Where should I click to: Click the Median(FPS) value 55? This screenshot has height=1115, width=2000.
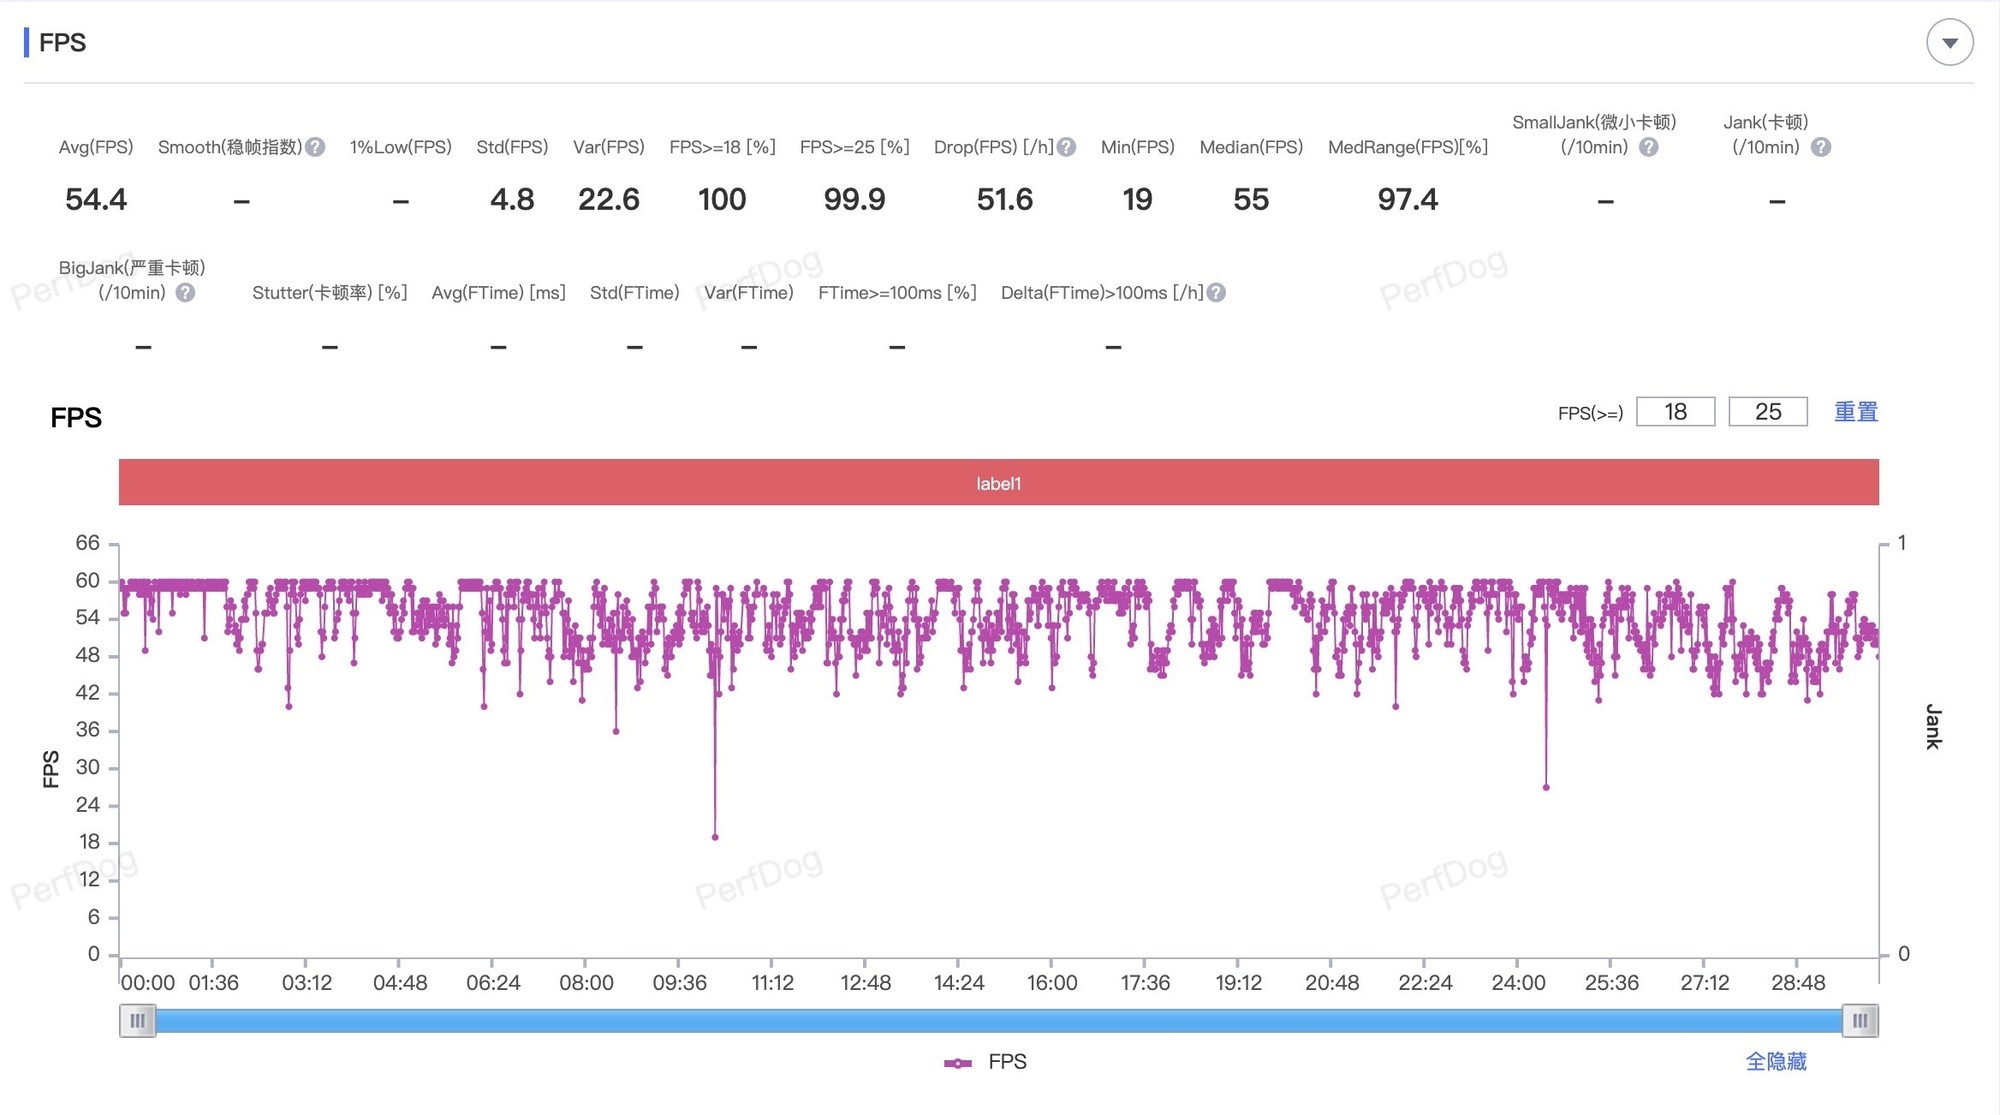(1250, 200)
